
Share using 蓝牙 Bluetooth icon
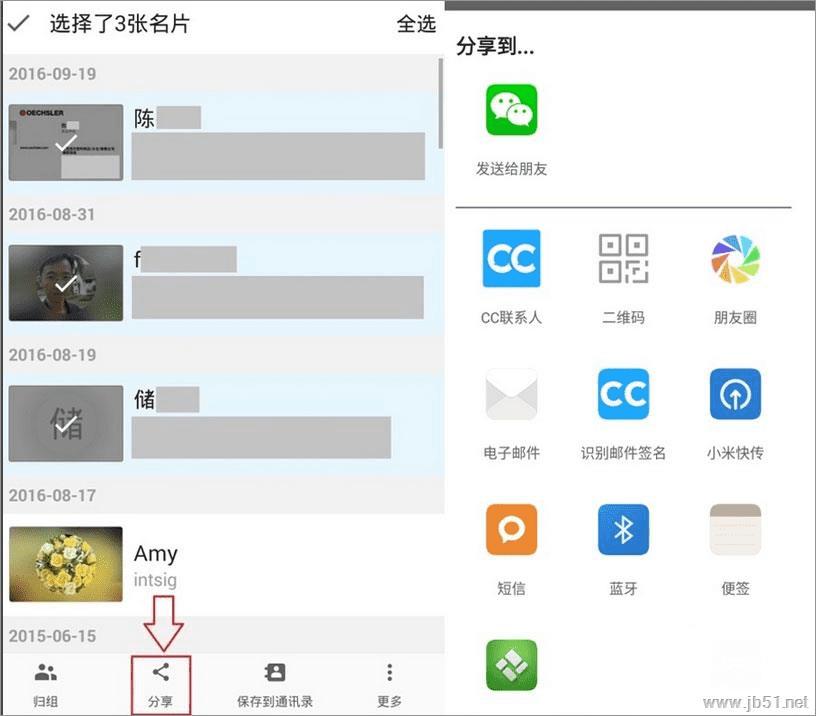(x=623, y=529)
